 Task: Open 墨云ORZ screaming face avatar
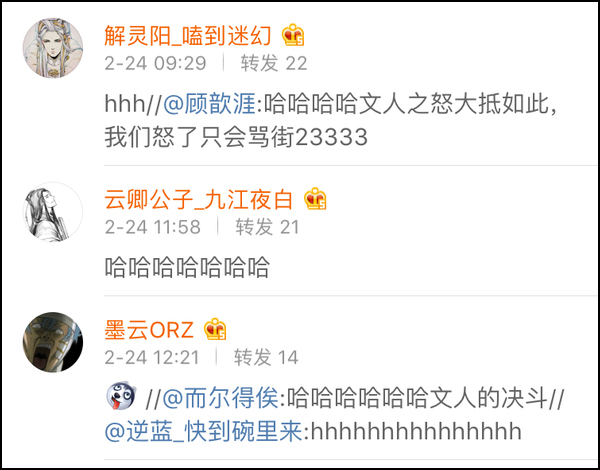click(53, 342)
